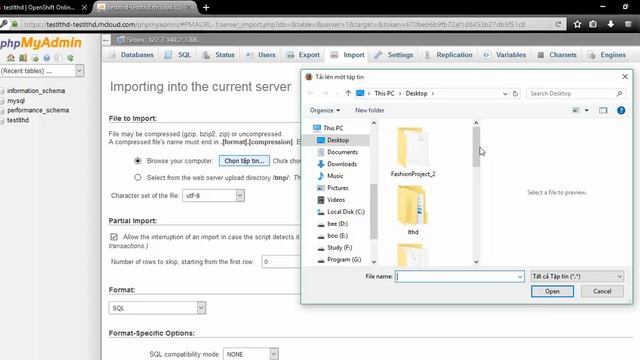
Task: Open the mysql database in sidebar
Action: pyautogui.click(x=16, y=100)
